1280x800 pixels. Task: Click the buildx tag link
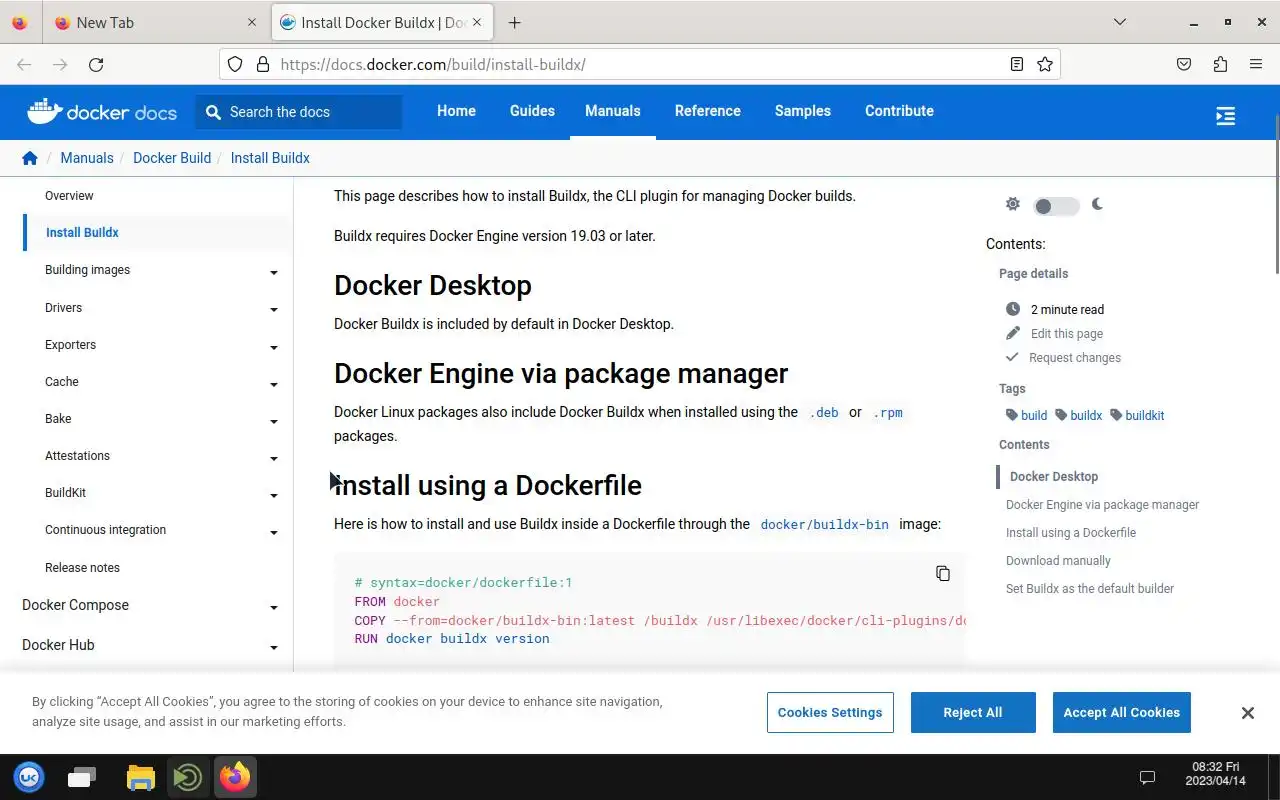[x=1078, y=415]
